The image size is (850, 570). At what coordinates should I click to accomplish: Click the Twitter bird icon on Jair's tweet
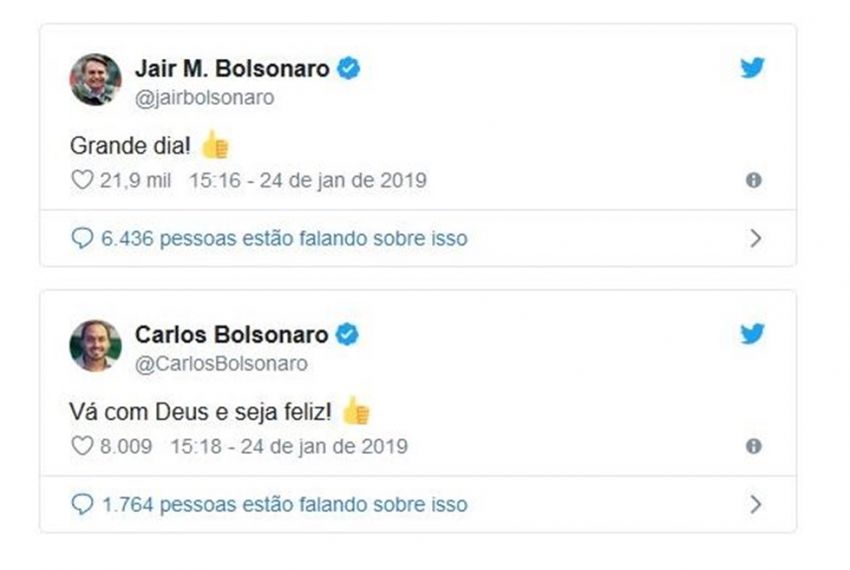pyautogui.click(x=752, y=68)
